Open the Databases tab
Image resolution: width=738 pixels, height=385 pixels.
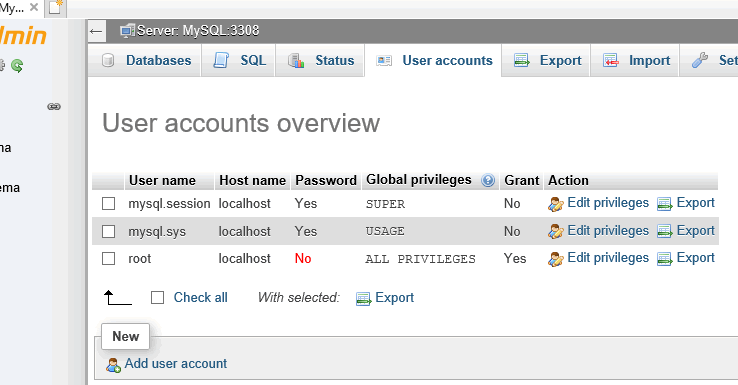click(x=145, y=60)
